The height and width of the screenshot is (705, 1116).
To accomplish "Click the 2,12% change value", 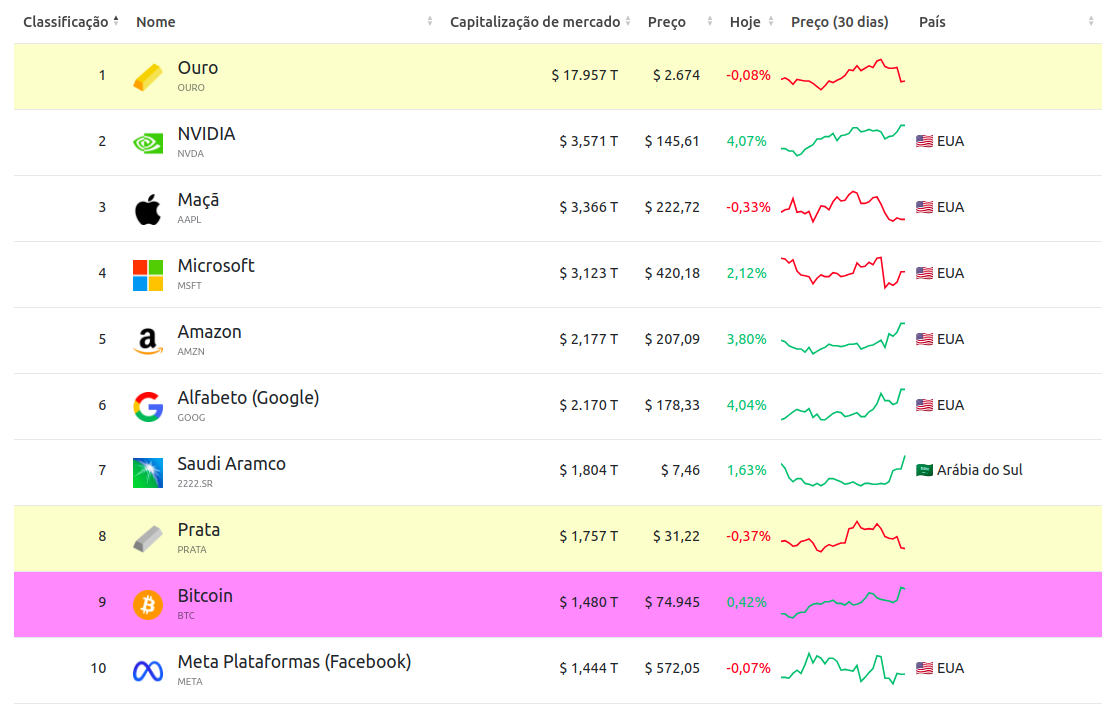I will pyautogui.click(x=747, y=273).
